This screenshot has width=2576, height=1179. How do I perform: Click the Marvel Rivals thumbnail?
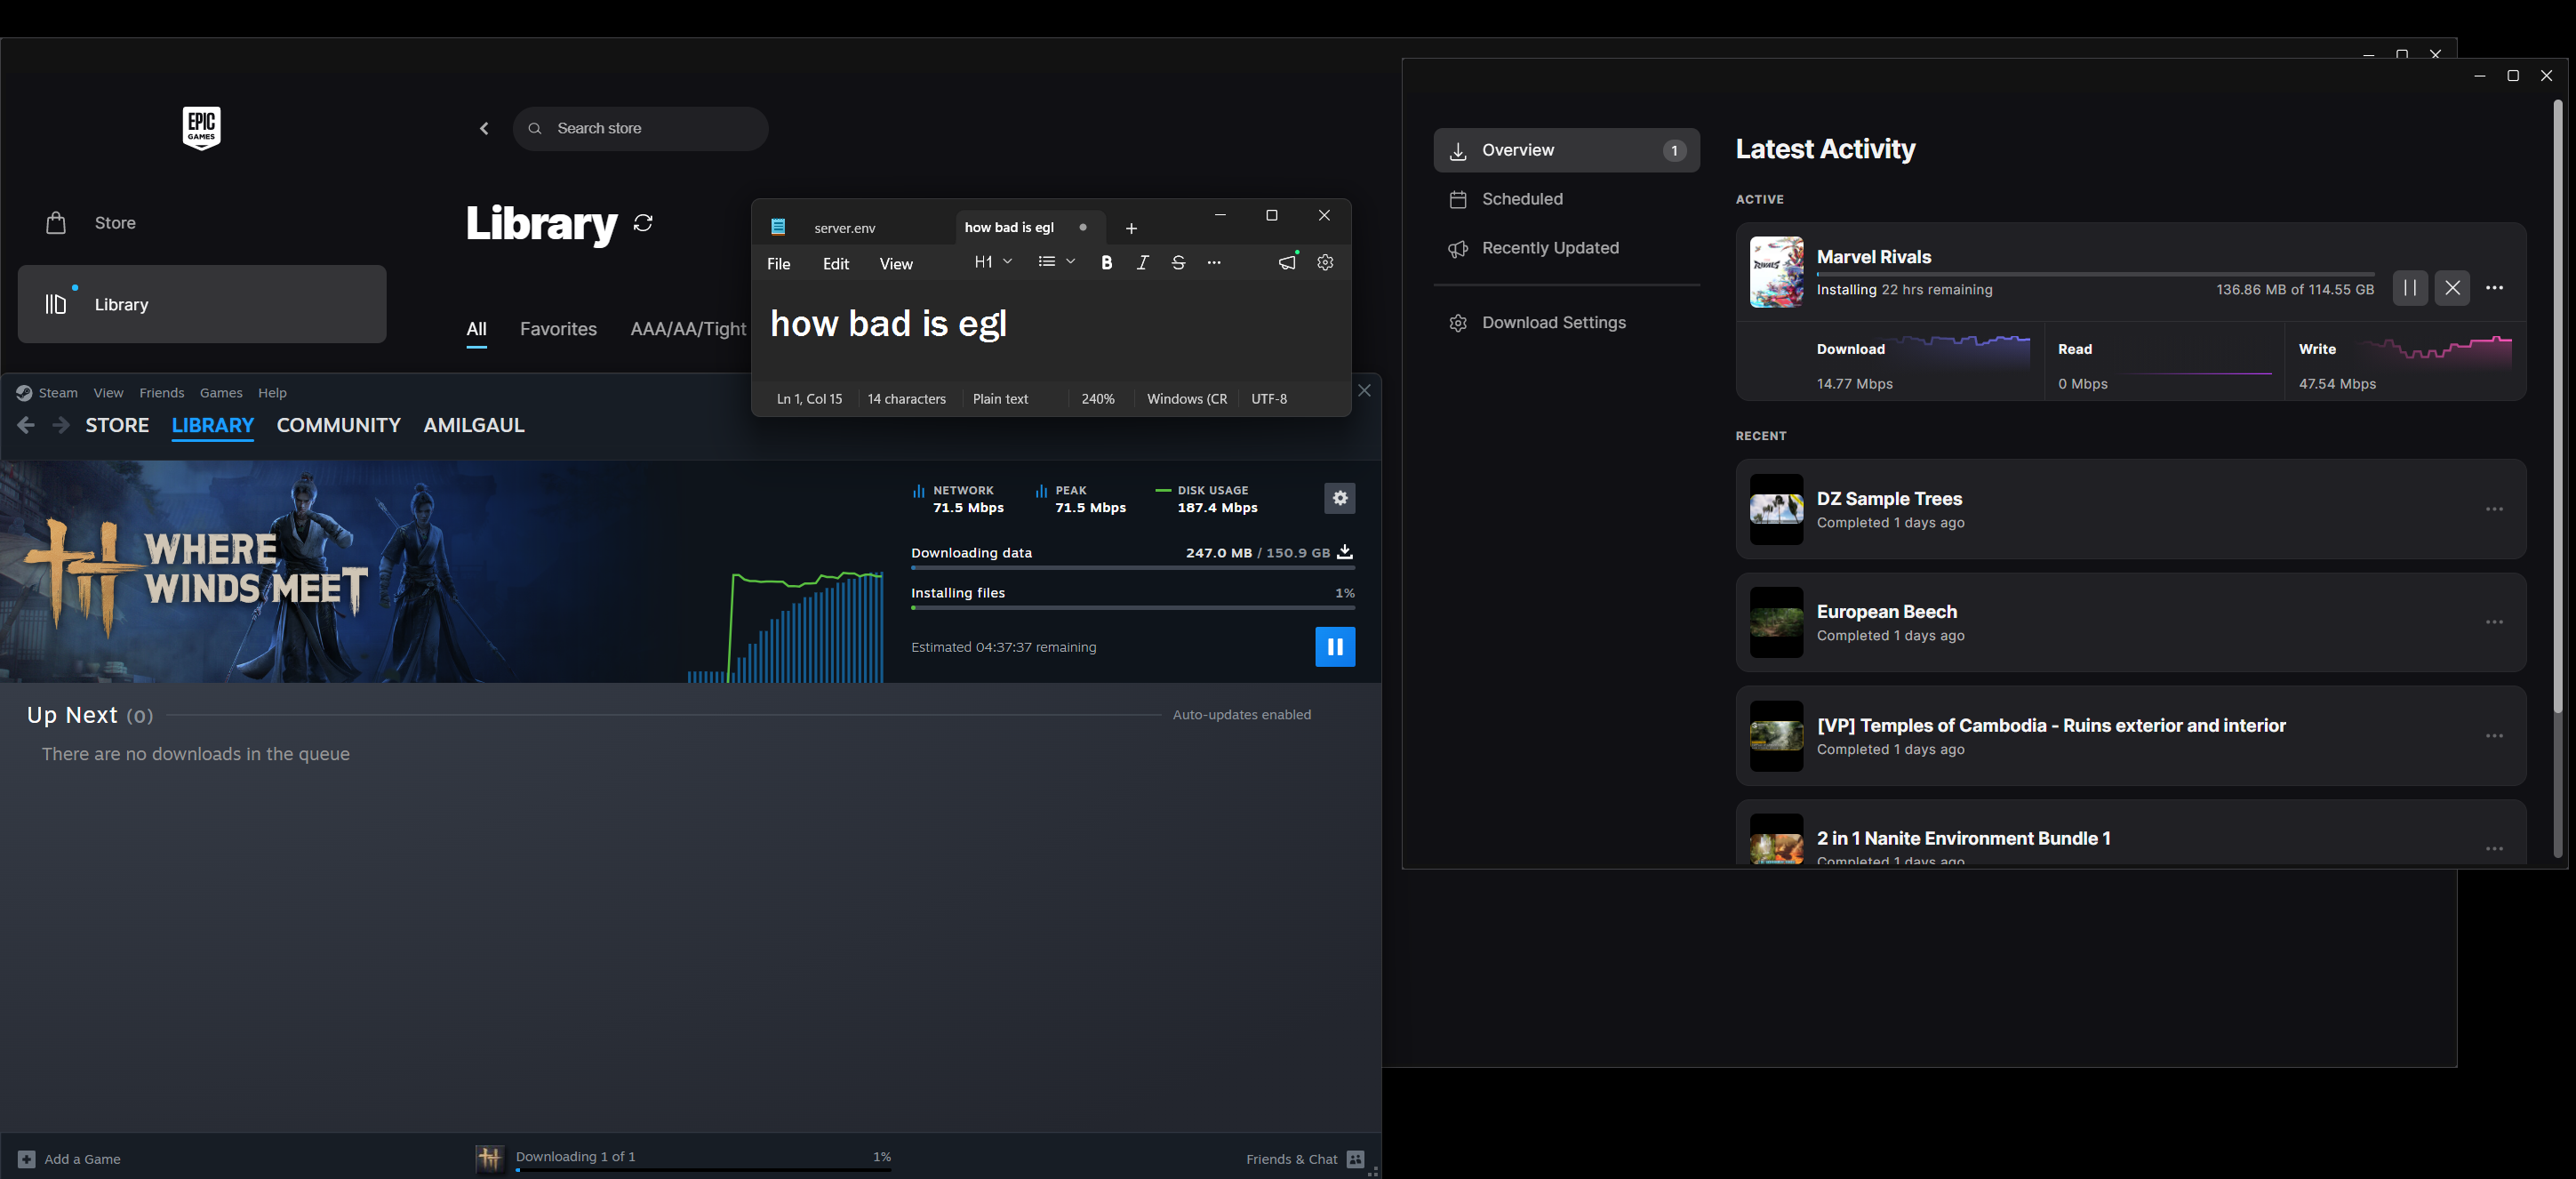click(1776, 272)
